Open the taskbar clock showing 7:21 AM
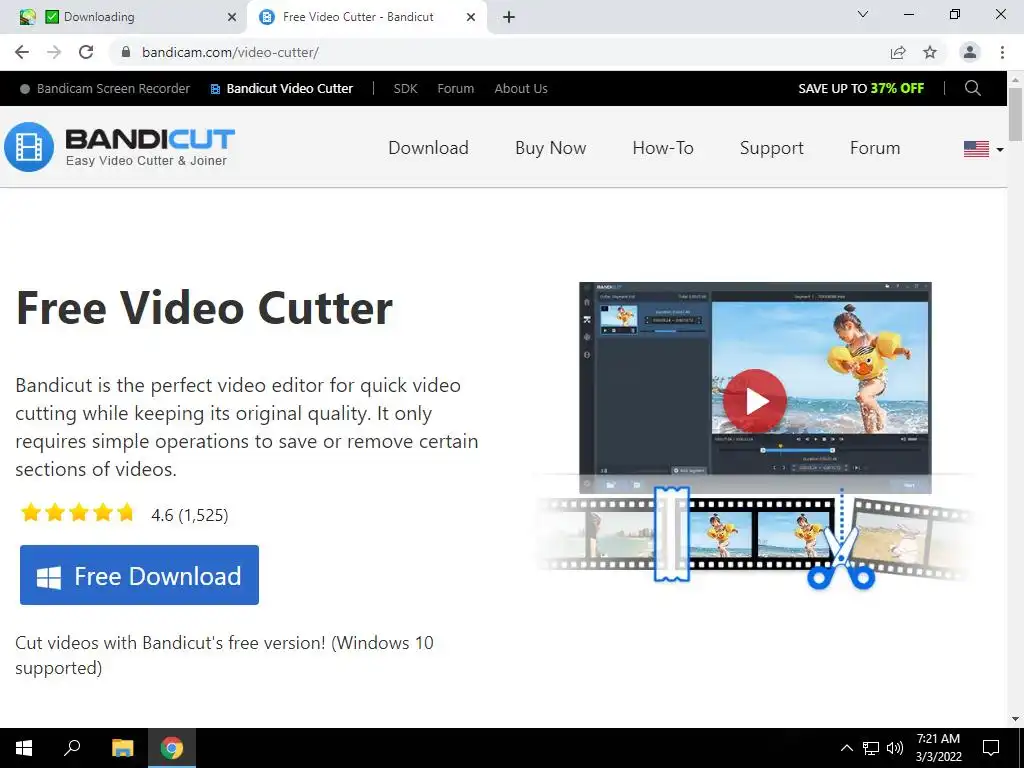 (938, 748)
